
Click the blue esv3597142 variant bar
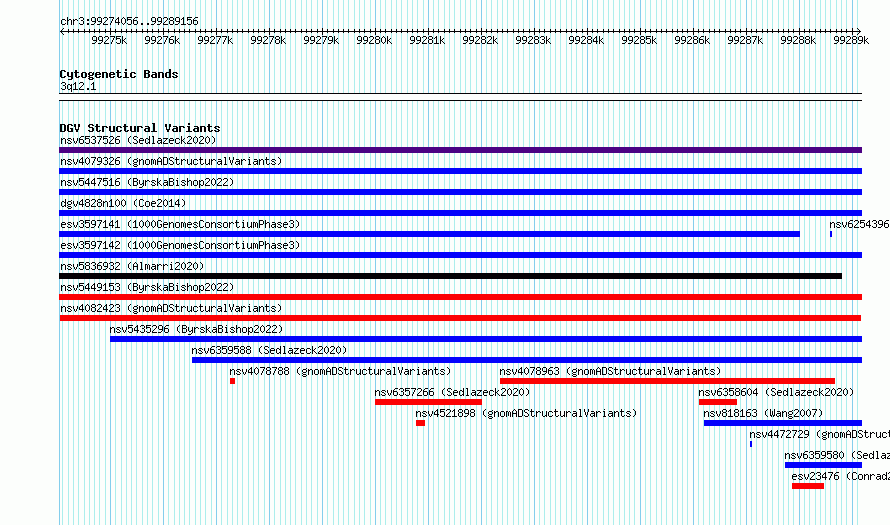point(460,255)
